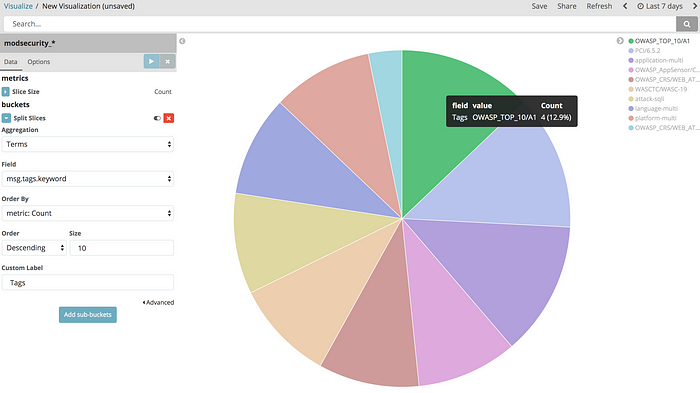Disable the Split Slices aggregation toggle
This screenshot has height=393, width=700.
tap(157, 118)
